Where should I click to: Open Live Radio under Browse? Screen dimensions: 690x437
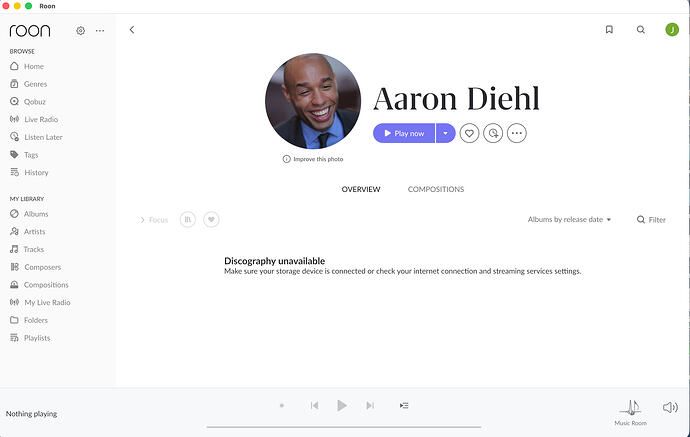pos(34,119)
